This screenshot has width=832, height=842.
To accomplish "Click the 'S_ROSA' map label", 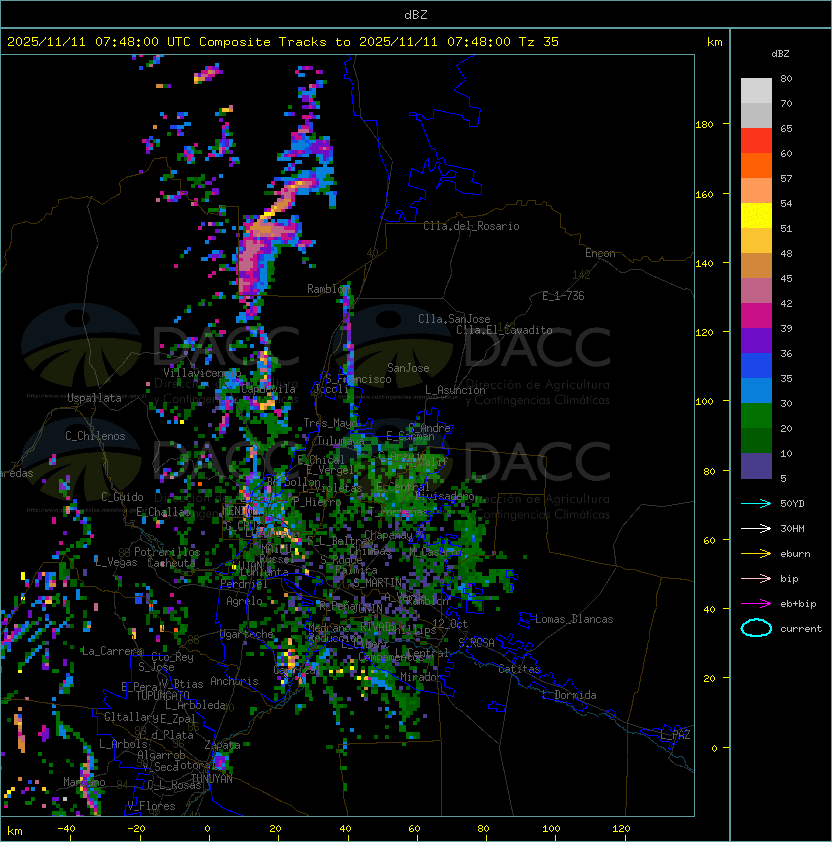I will [x=476, y=643].
